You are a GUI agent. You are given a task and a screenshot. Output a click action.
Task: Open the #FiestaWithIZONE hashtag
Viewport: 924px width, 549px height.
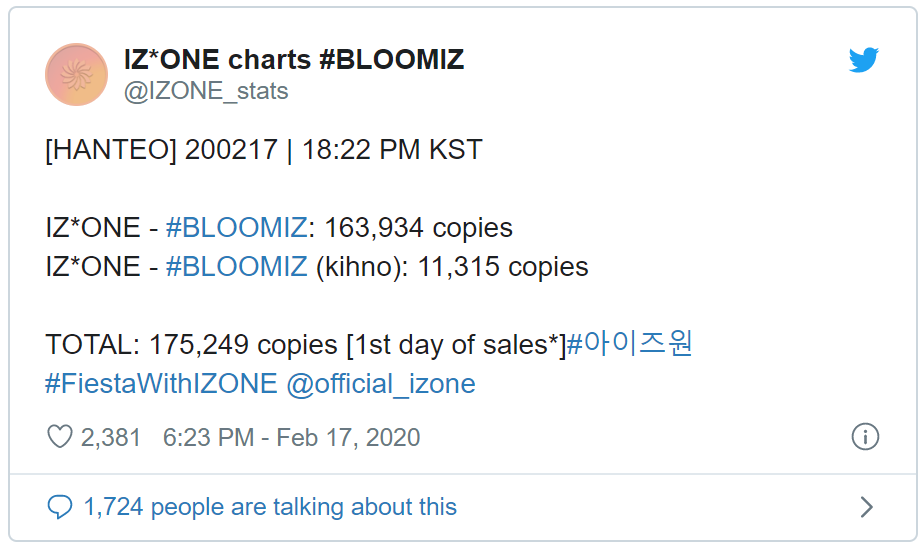click(x=161, y=384)
